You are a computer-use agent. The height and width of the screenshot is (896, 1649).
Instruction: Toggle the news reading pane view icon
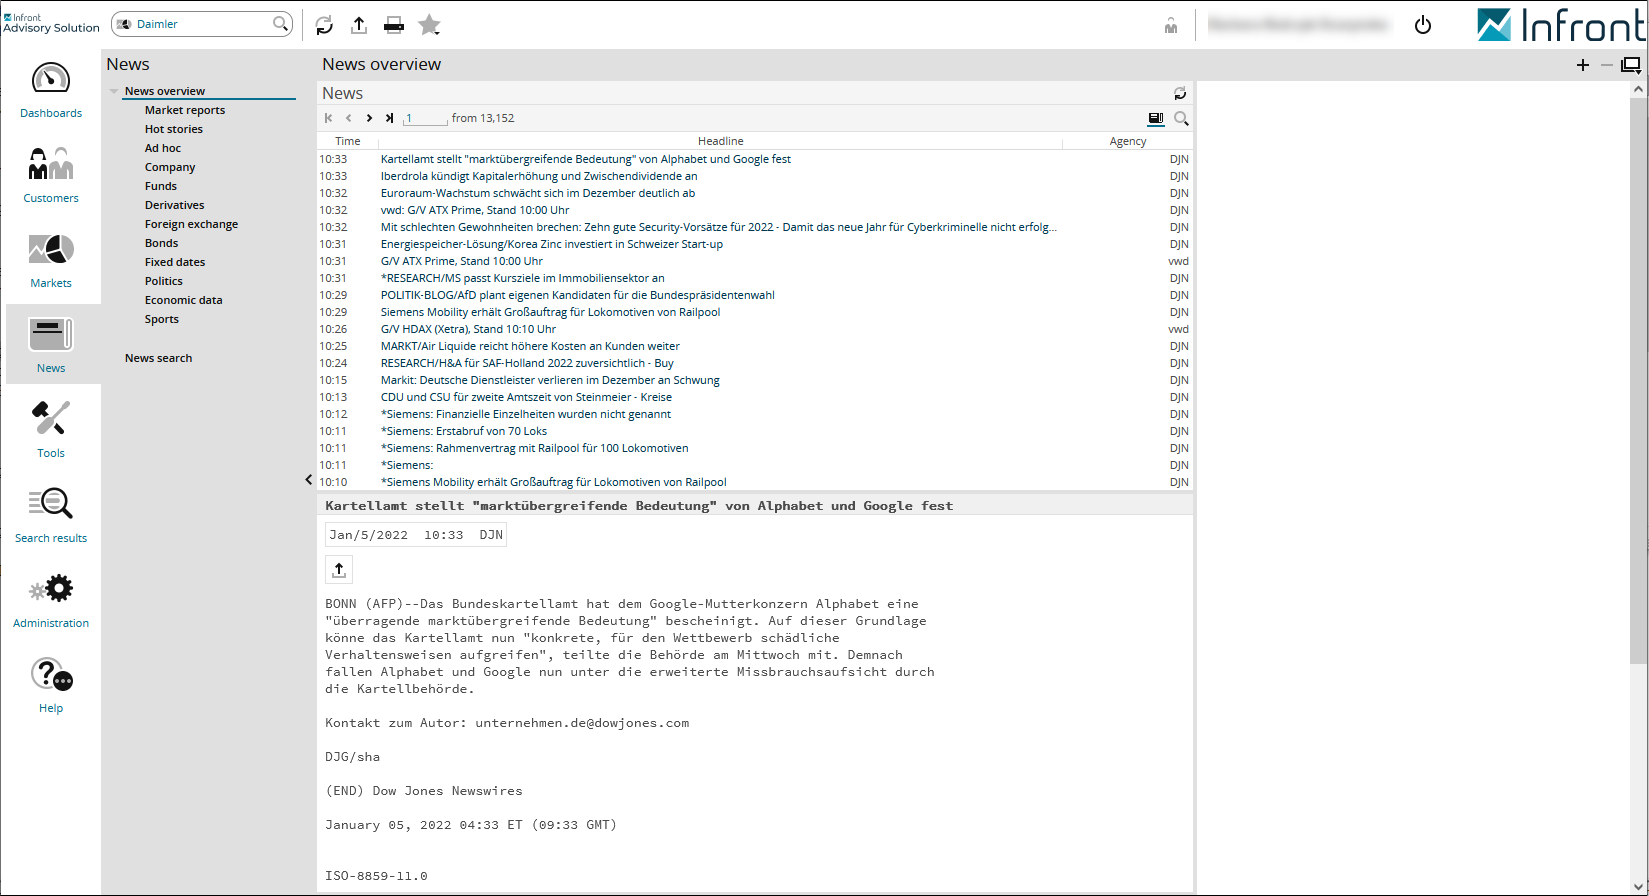coord(1156,118)
